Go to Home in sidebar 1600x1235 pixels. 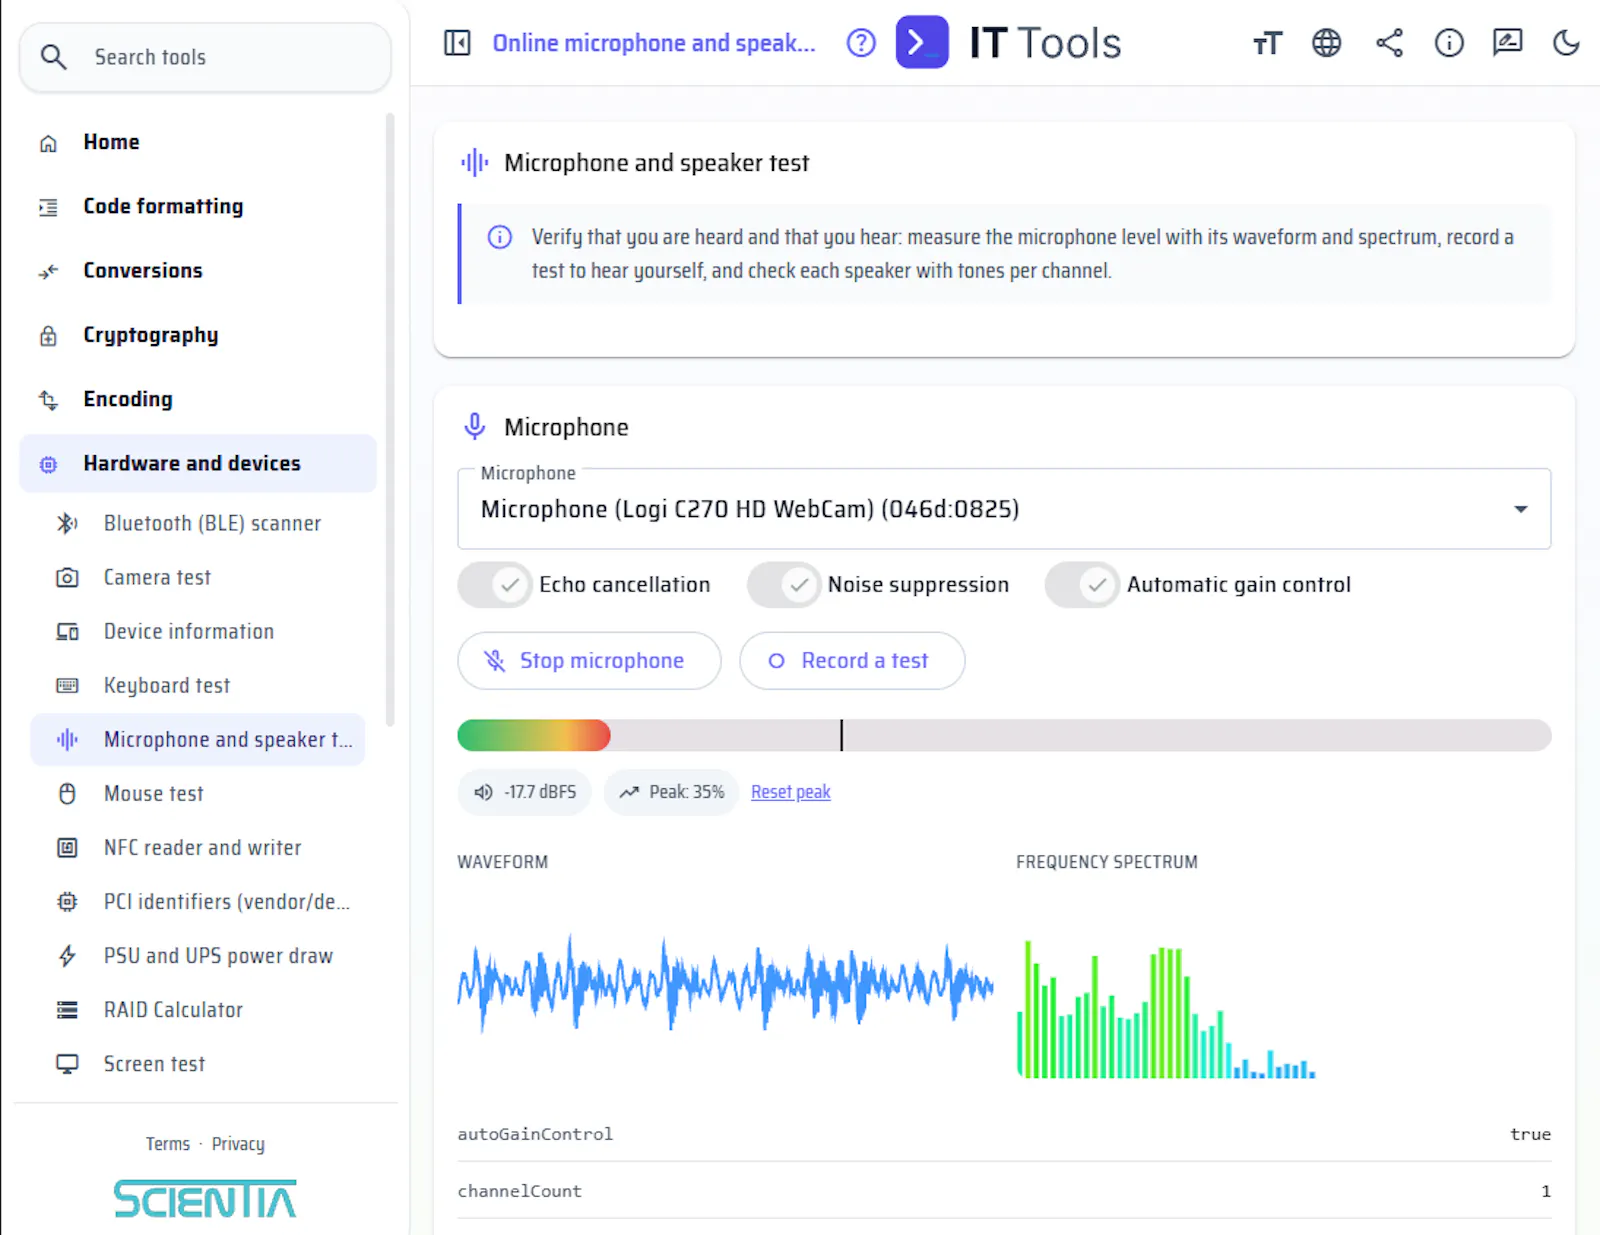198,142
